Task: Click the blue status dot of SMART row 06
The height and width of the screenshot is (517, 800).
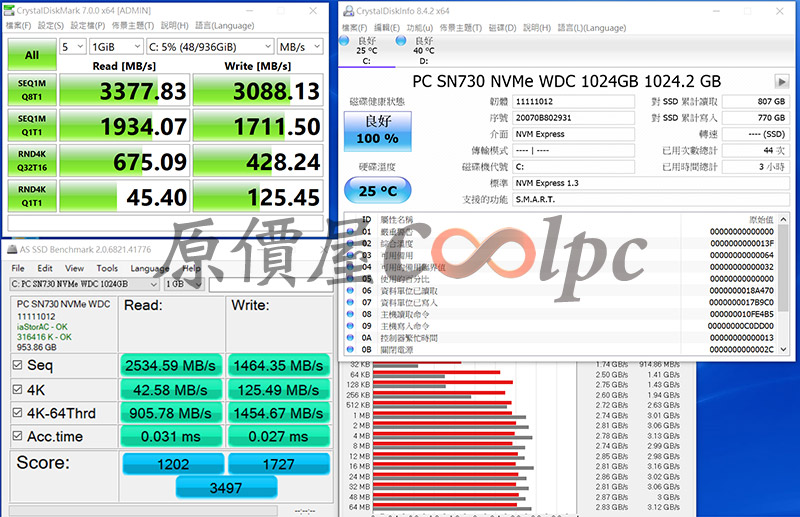Action: pyautogui.click(x=351, y=290)
